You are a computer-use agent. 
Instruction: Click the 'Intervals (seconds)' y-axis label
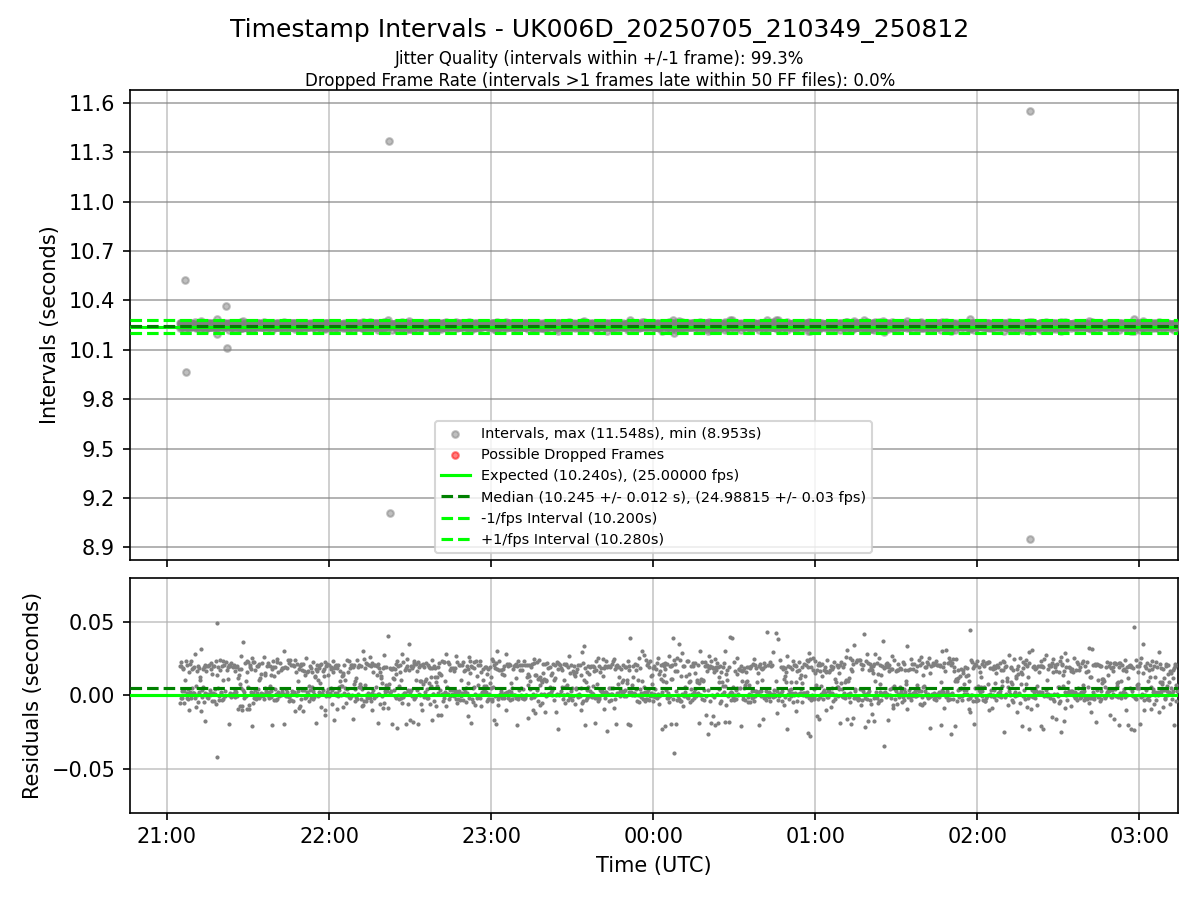(x=49, y=325)
